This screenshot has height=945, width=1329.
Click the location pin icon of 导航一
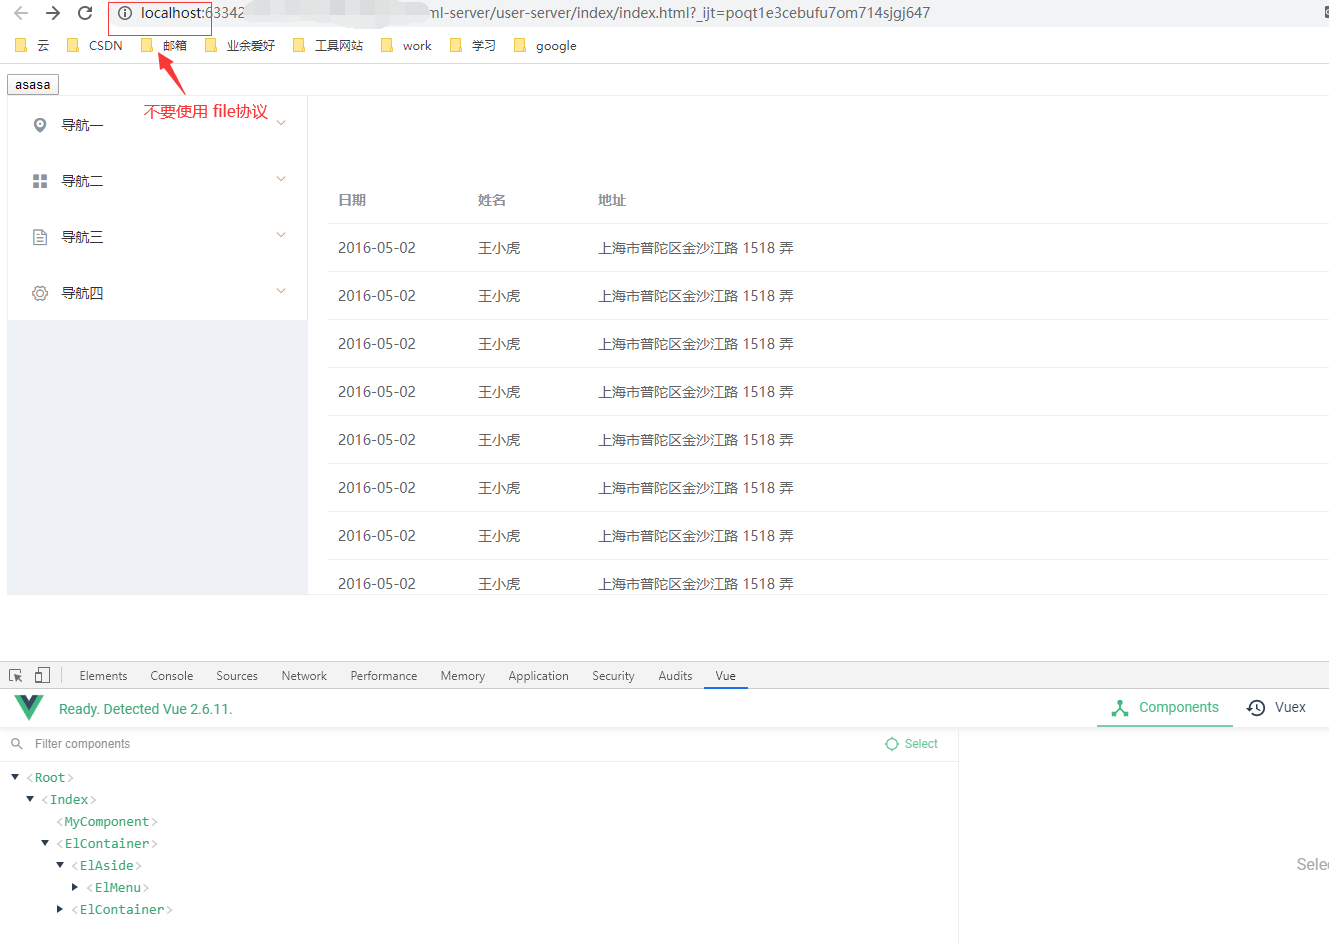tap(40, 125)
